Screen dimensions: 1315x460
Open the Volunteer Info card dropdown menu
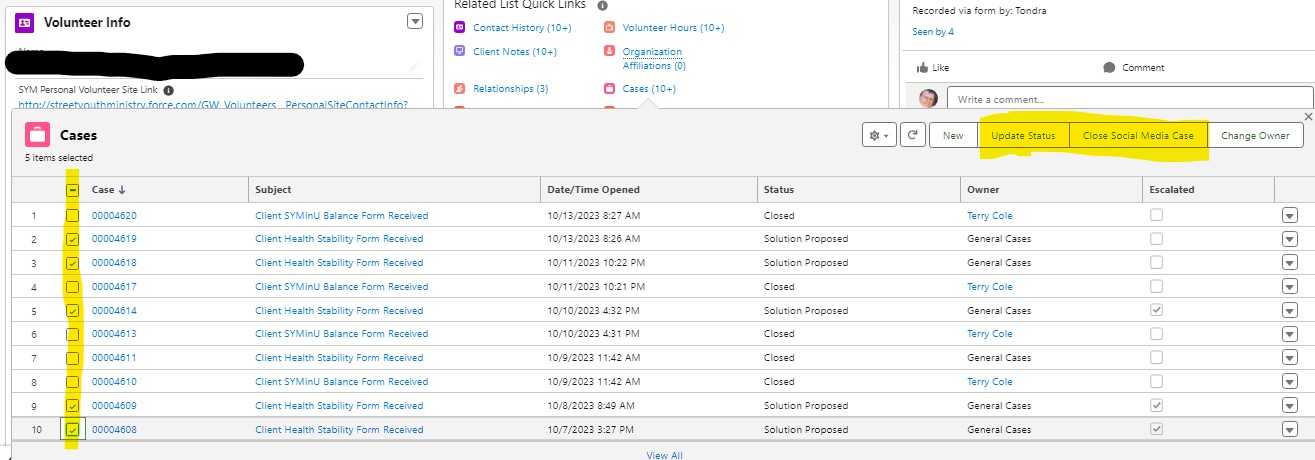coord(415,22)
